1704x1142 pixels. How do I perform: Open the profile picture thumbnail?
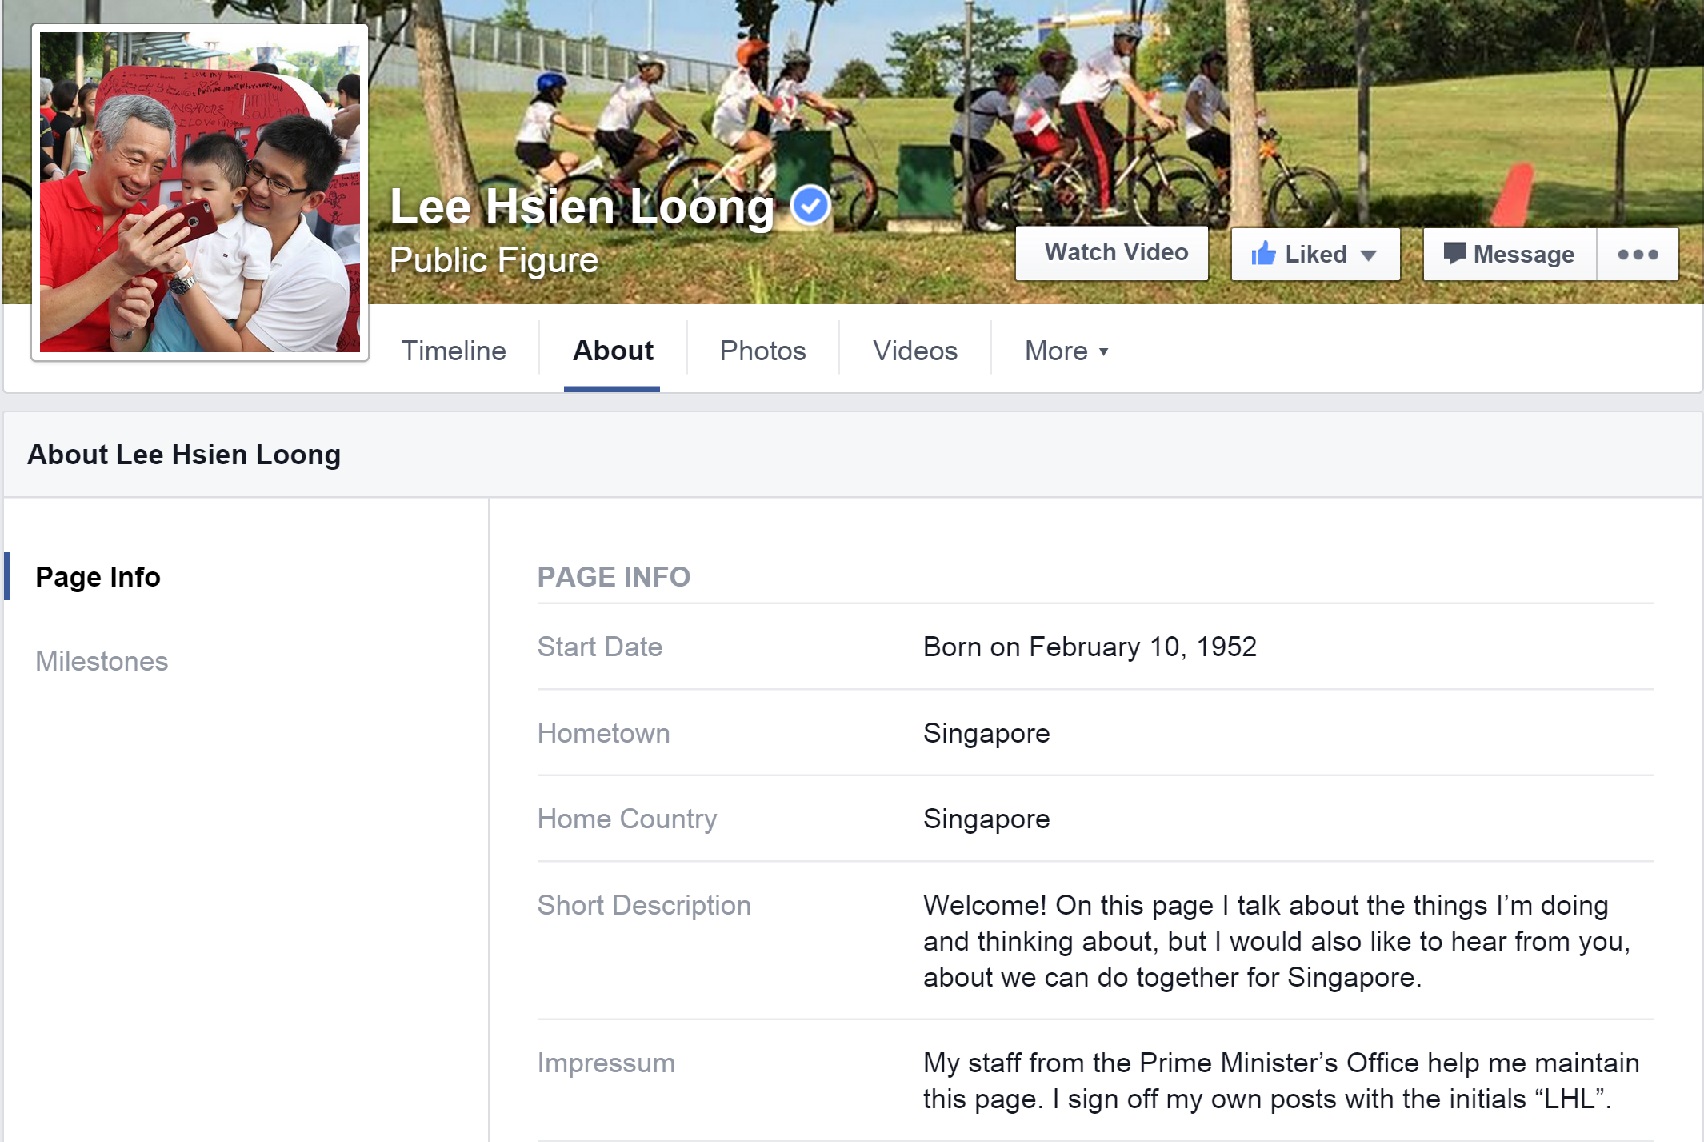200,192
